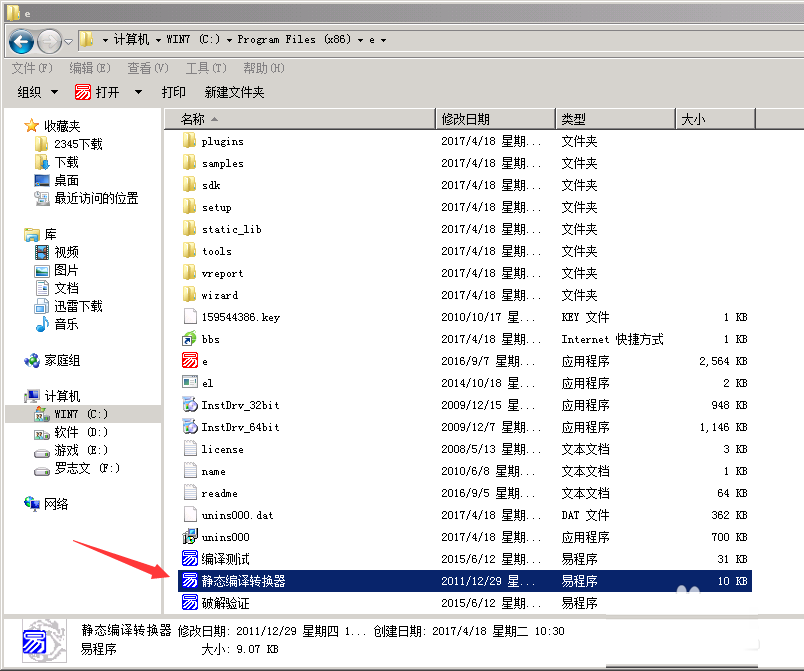
Task: Sort by the 修改日期 column header
Action: point(495,119)
